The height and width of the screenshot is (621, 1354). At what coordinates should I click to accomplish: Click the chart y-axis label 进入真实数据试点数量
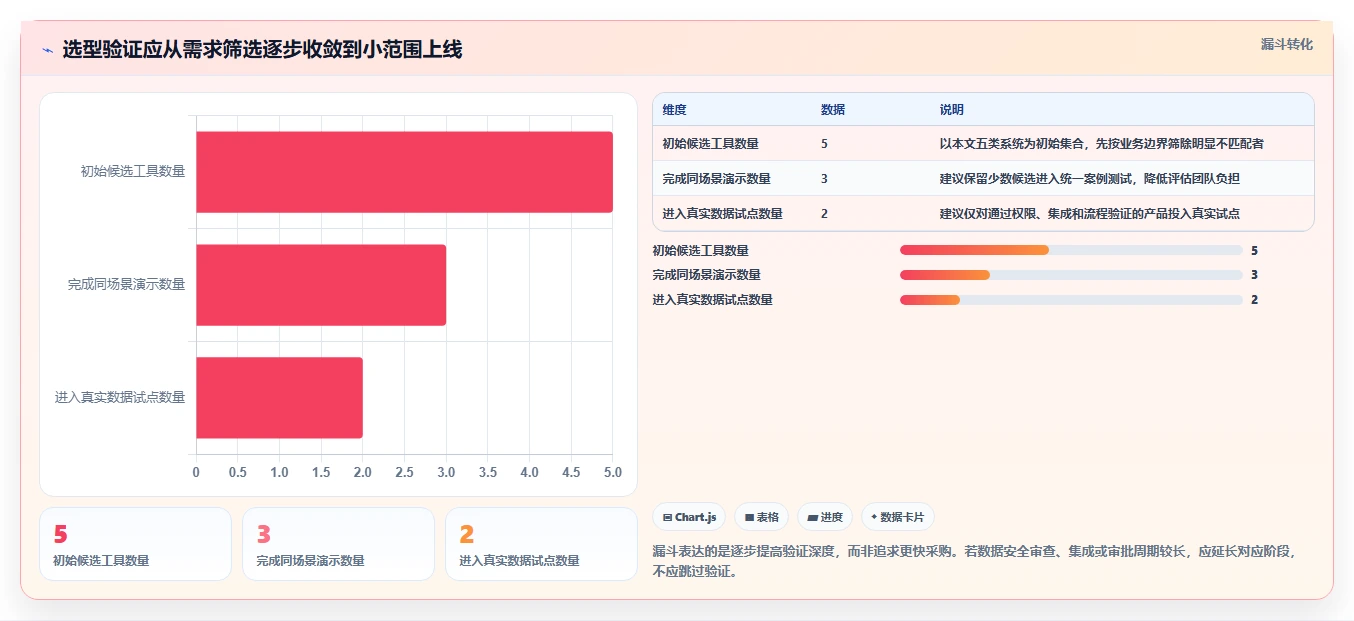click(x=120, y=398)
